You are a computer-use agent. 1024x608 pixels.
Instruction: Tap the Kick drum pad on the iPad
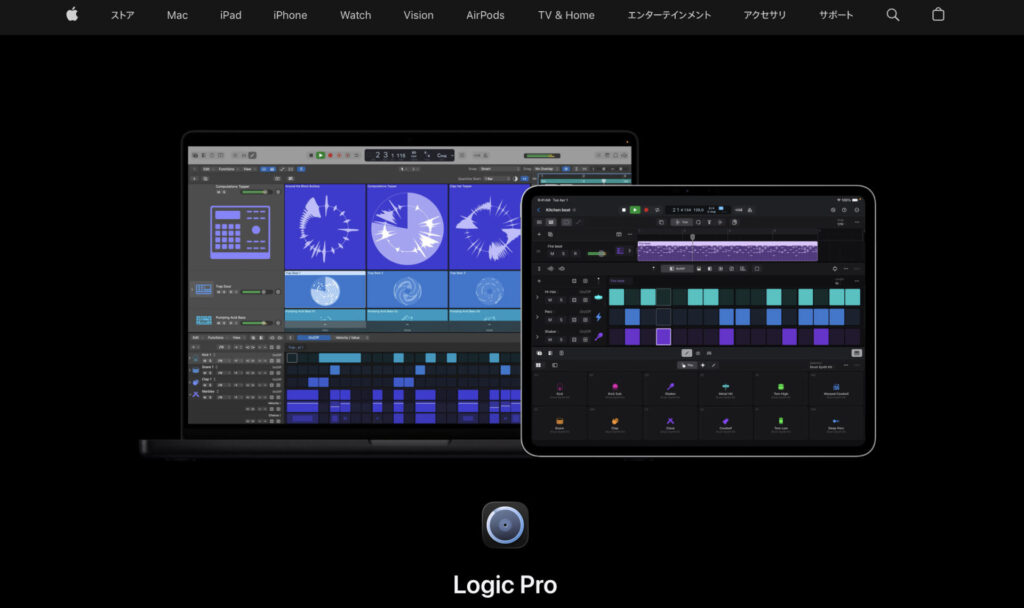pos(560,389)
